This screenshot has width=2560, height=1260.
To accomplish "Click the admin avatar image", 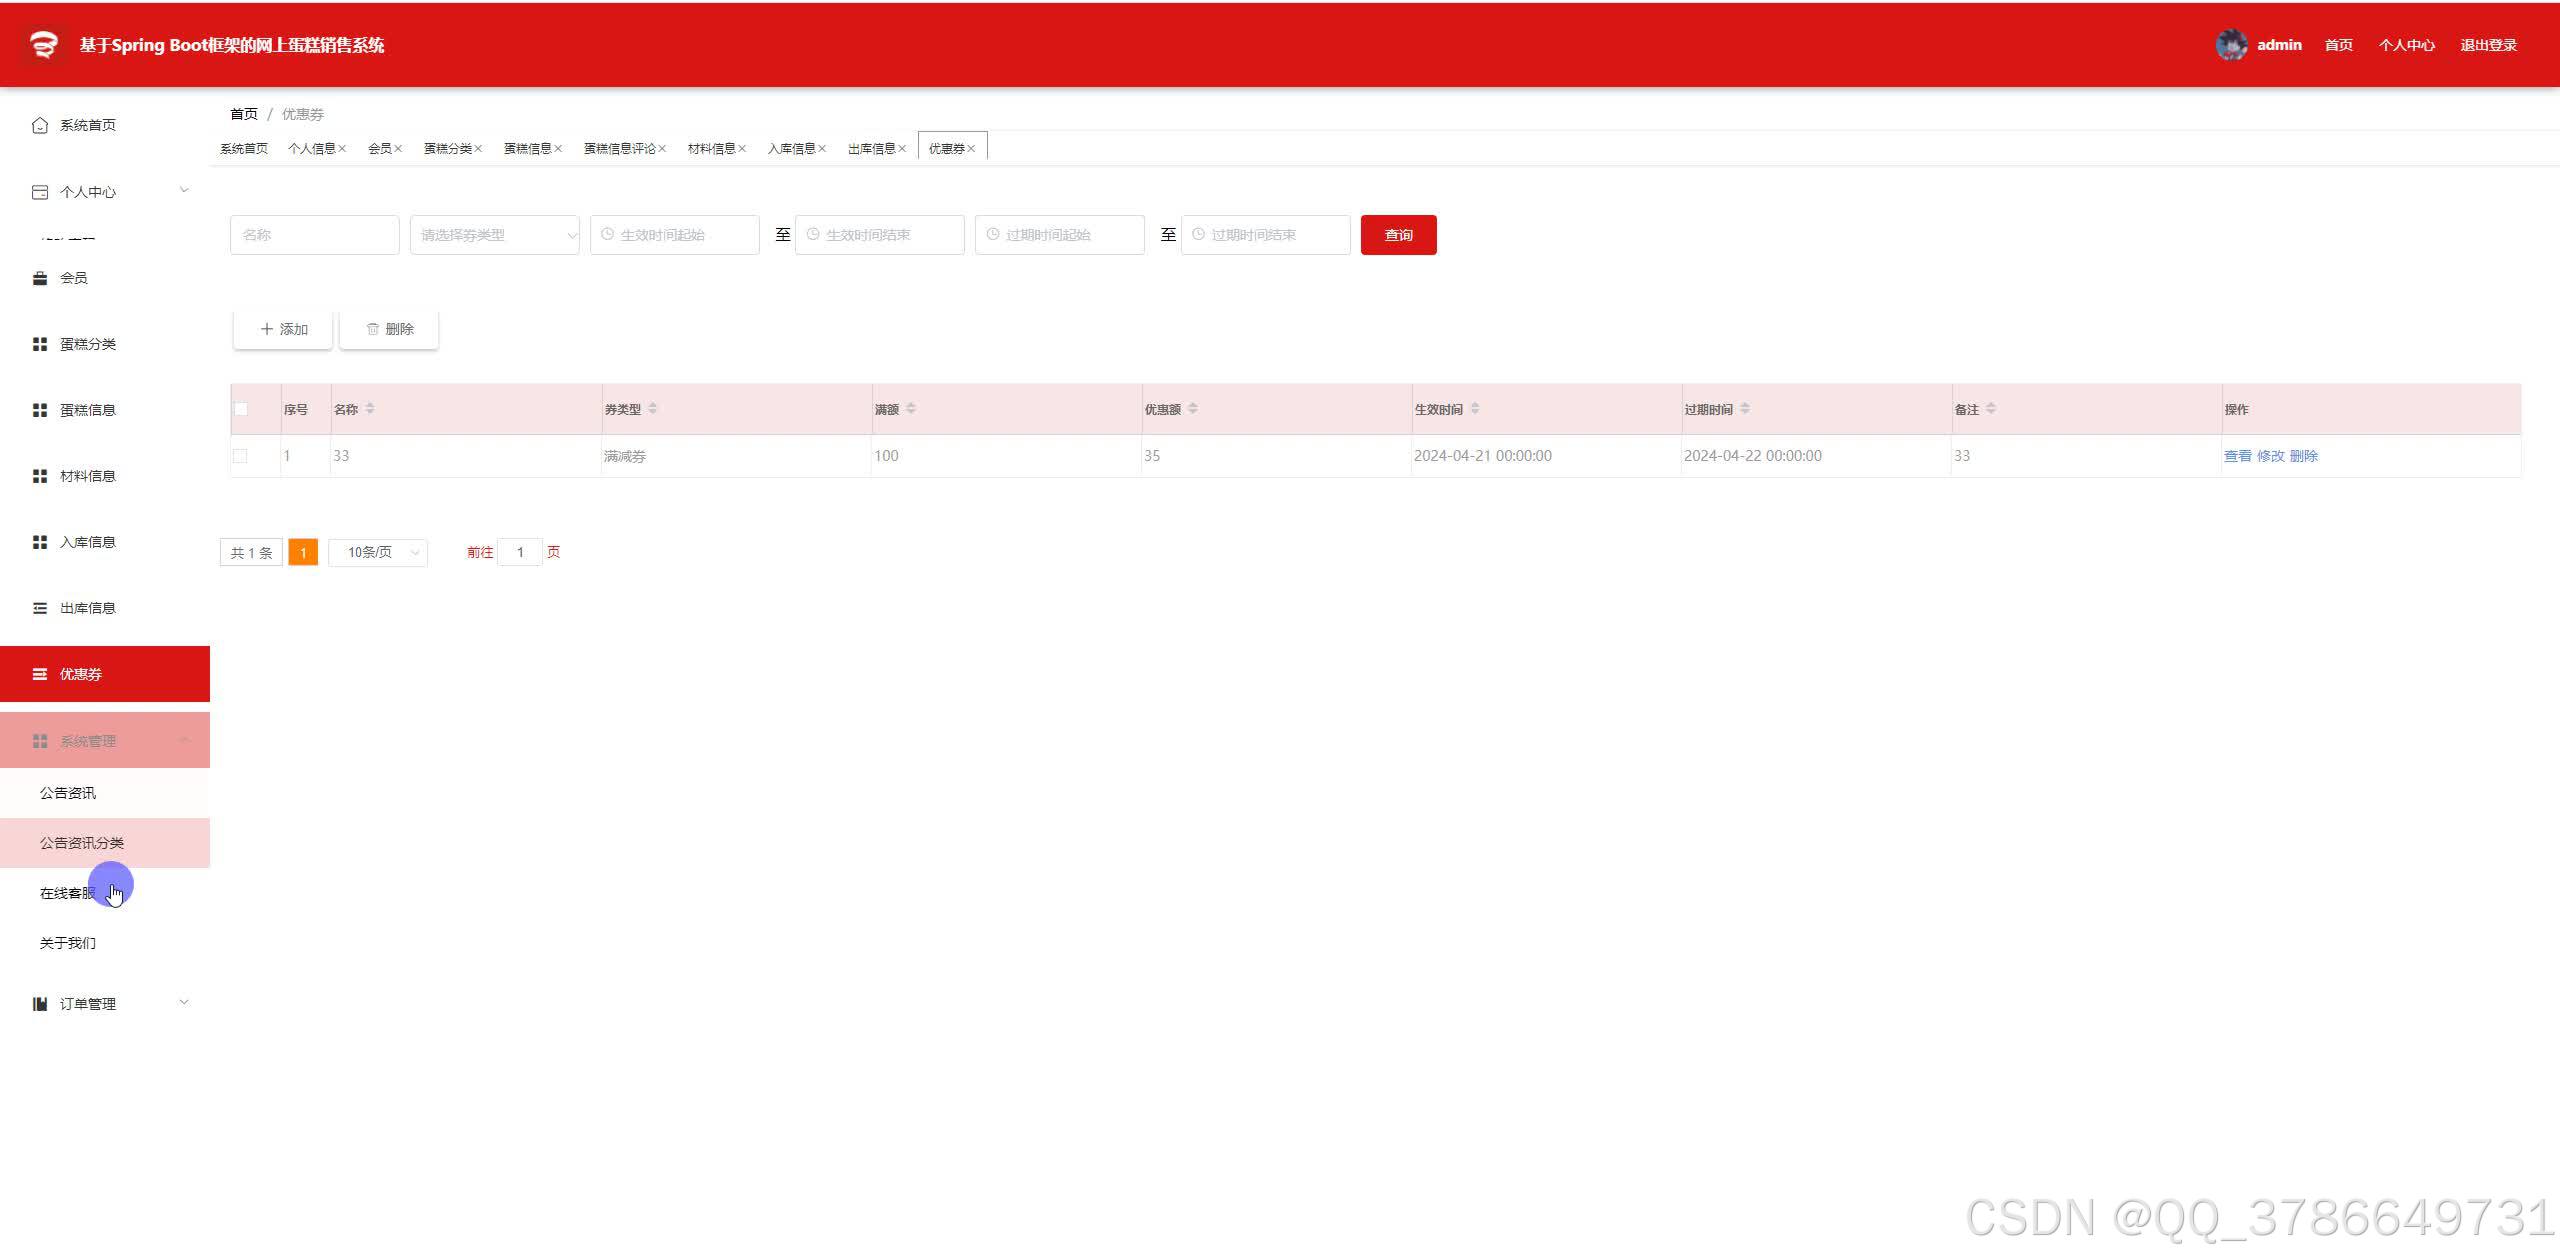I will [x=2231, y=45].
